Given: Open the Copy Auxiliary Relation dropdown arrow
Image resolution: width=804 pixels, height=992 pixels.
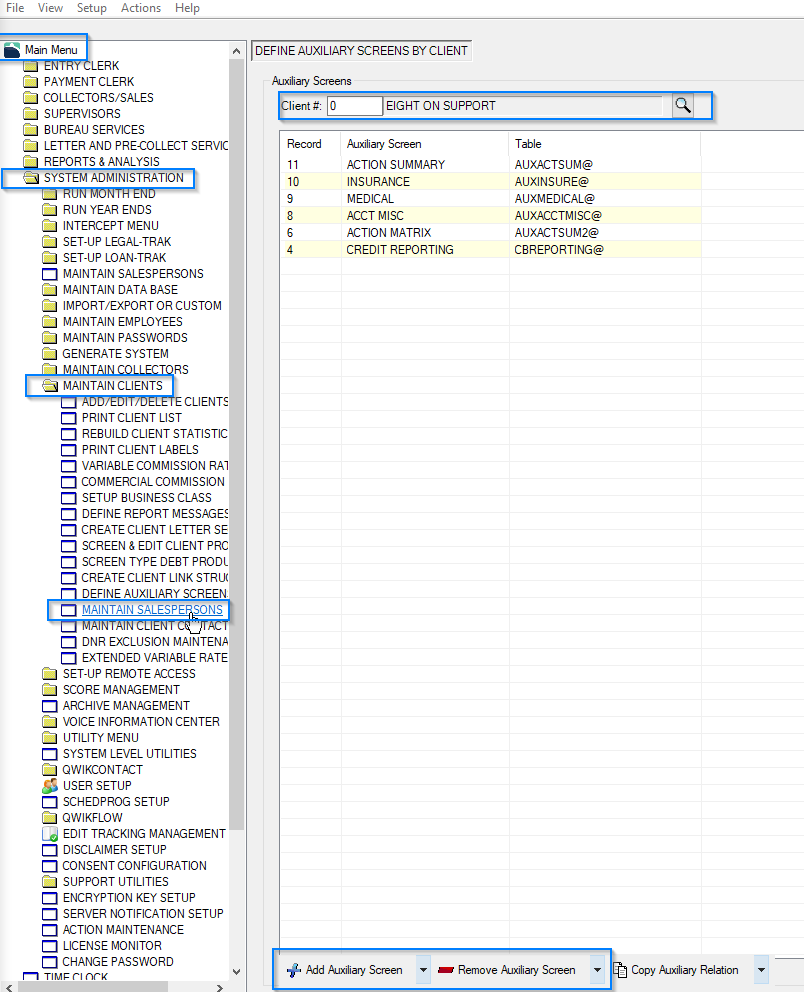Looking at the screenshot, I should [x=761, y=970].
